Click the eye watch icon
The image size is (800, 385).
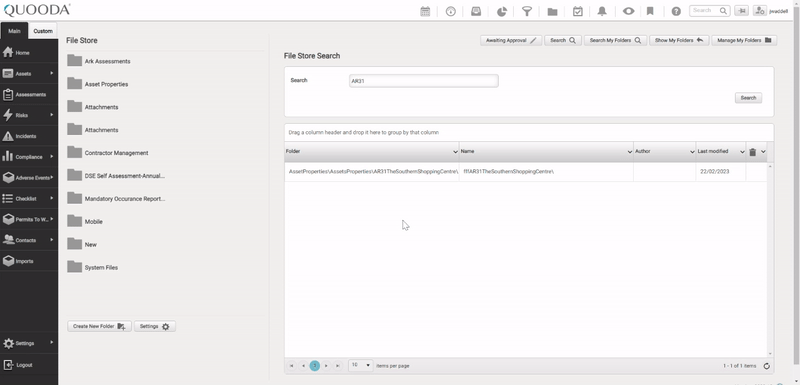(x=628, y=11)
